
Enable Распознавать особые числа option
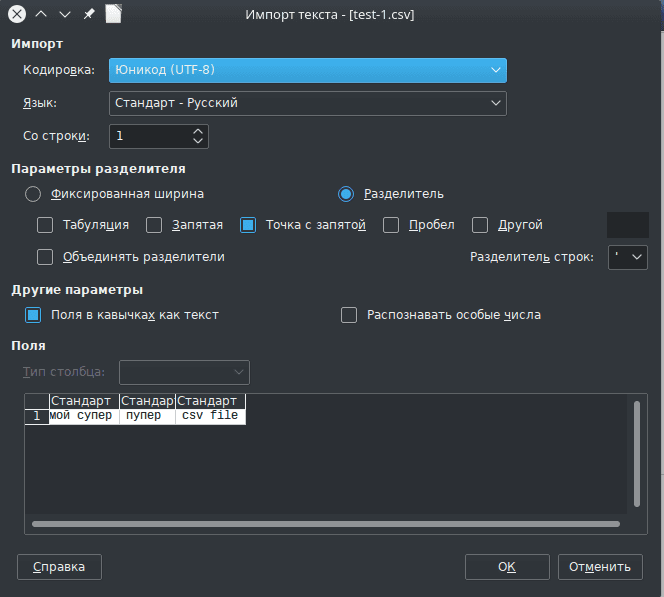point(349,315)
